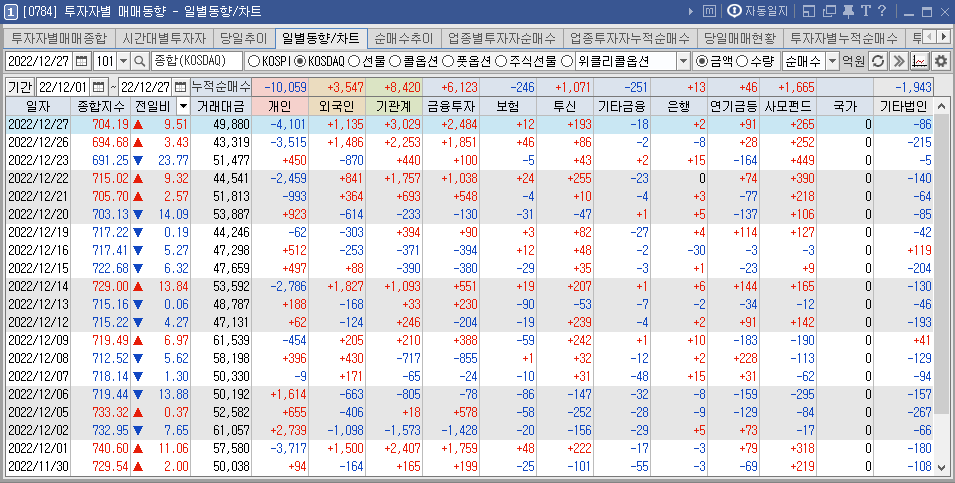Click the 2022/11/30 date row cell

(x=38, y=467)
